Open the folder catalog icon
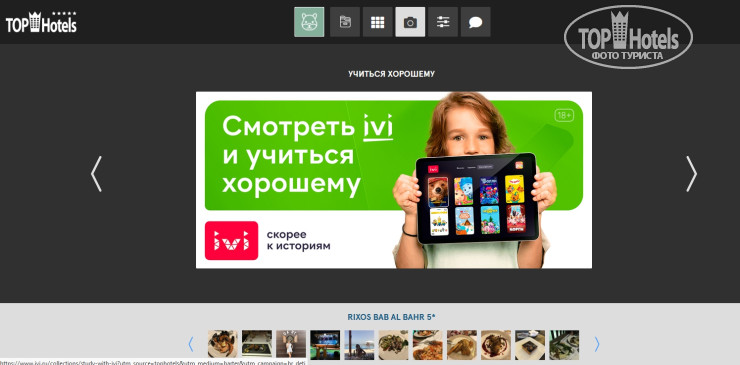This screenshot has width=740, height=365. click(x=345, y=22)
